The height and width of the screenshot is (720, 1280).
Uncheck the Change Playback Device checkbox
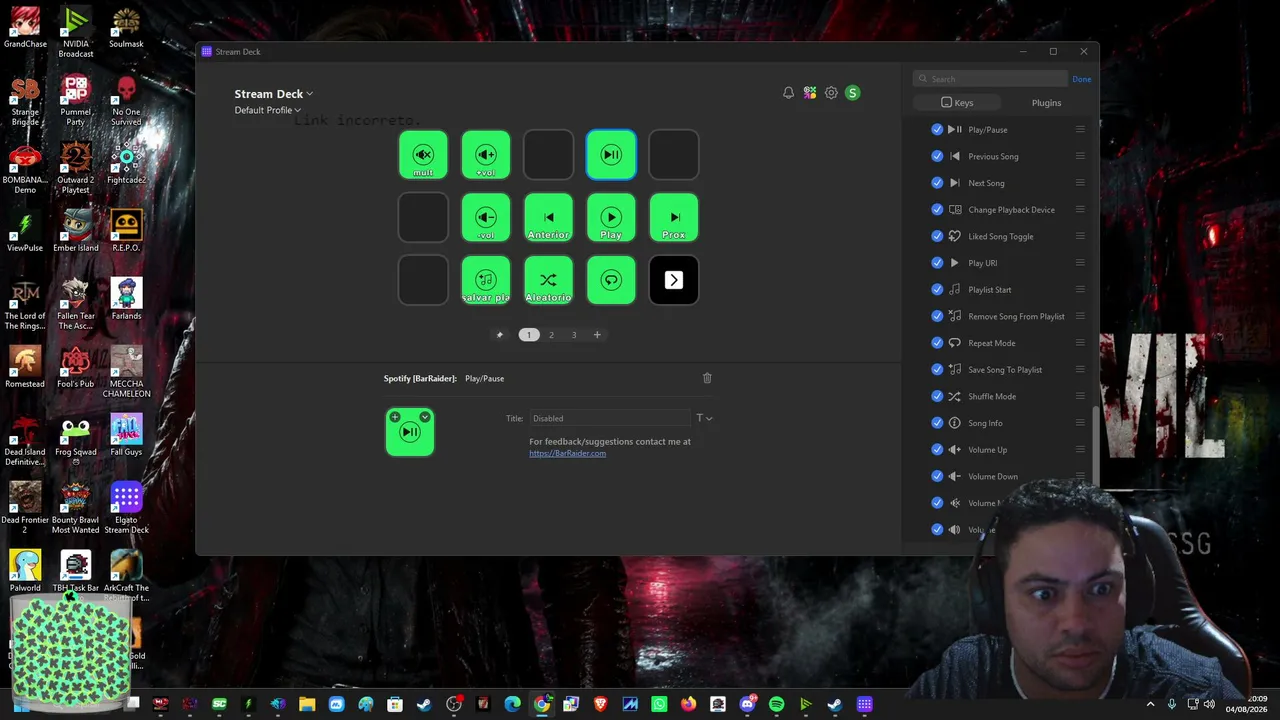[937, 210]
